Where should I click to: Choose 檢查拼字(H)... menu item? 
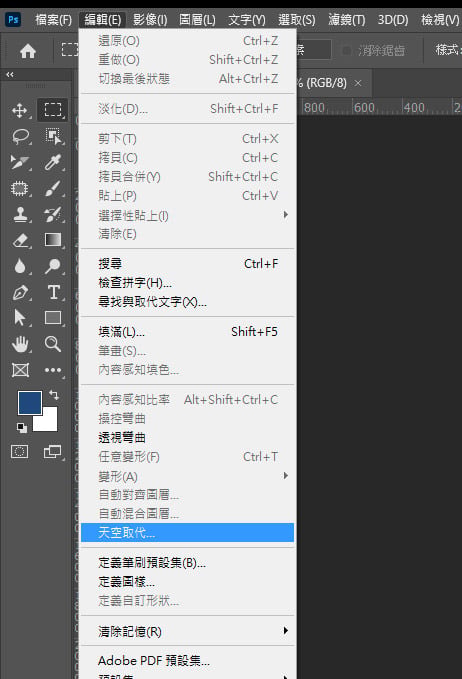point(187,283)
